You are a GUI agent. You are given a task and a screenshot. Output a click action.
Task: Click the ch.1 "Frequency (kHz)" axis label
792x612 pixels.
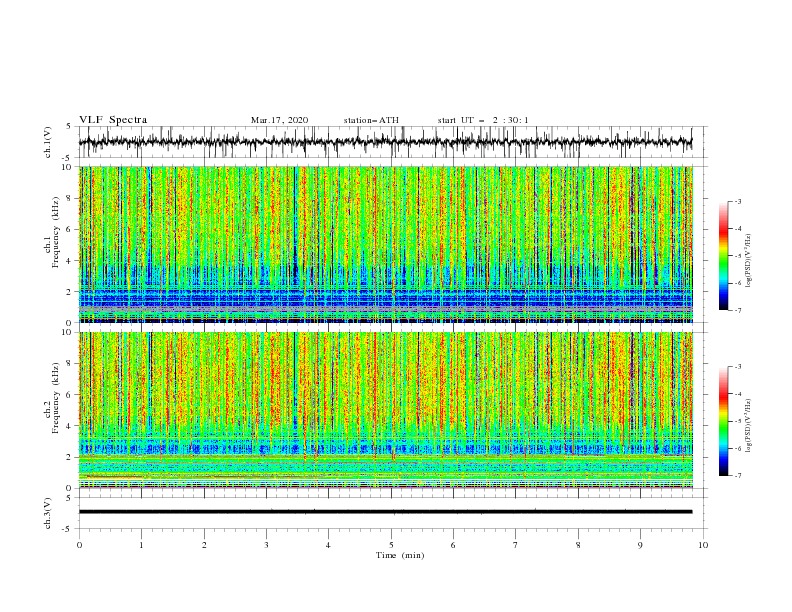[56, 233]
